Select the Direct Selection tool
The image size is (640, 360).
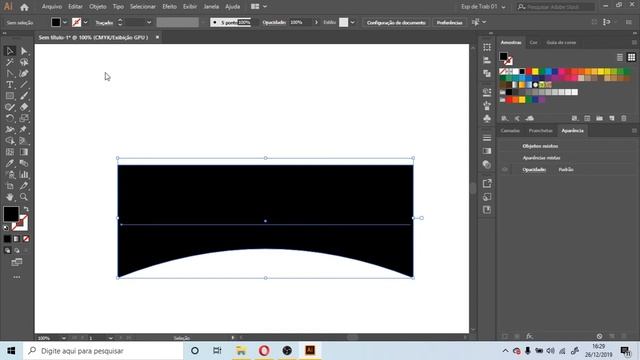24,51
